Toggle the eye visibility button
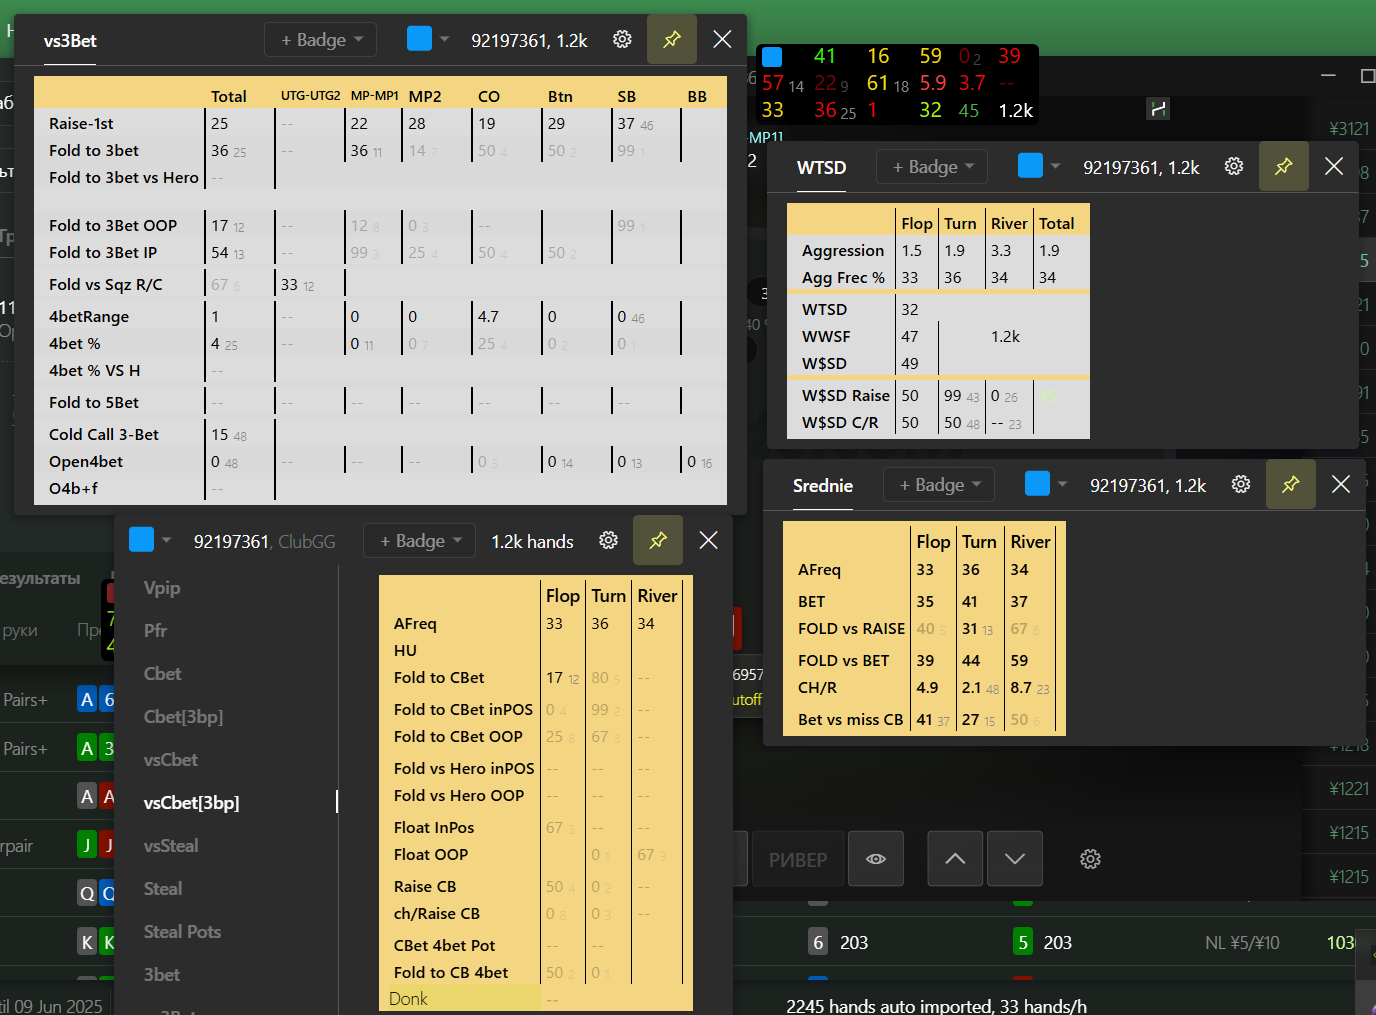 [x=876, y=859]
